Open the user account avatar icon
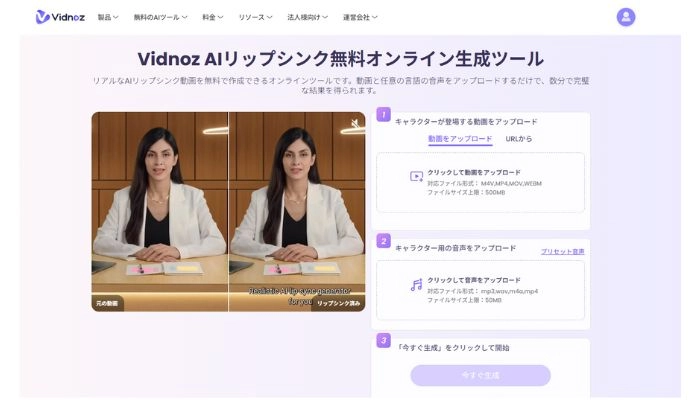Image resolution: width=700 pixels, height=400 pixels. point(625,17)
